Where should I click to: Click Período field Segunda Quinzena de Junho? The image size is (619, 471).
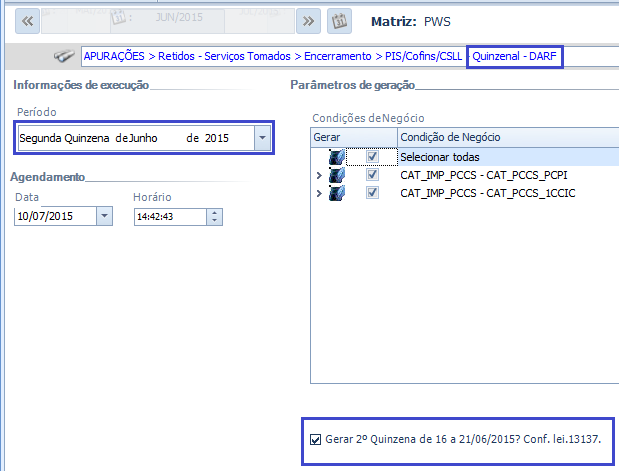pos(136,138)
